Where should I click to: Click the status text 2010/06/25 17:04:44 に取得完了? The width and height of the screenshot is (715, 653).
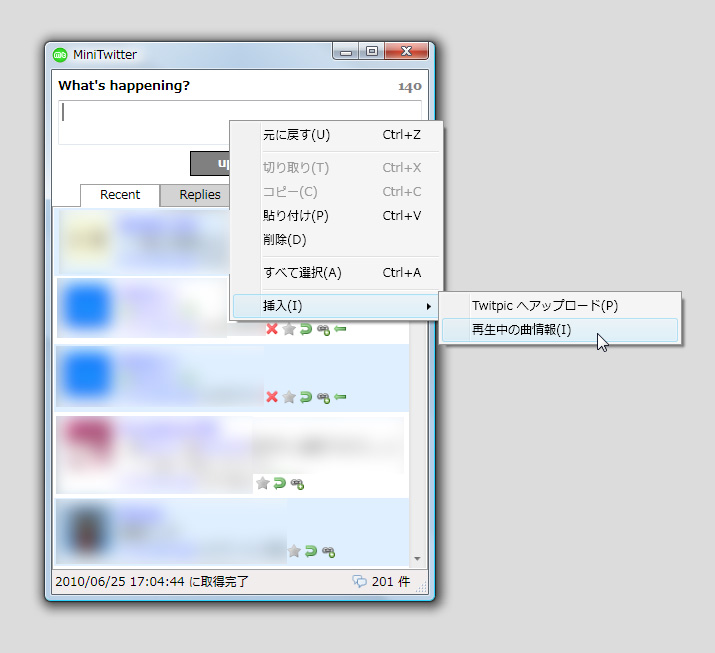[152, 581]
